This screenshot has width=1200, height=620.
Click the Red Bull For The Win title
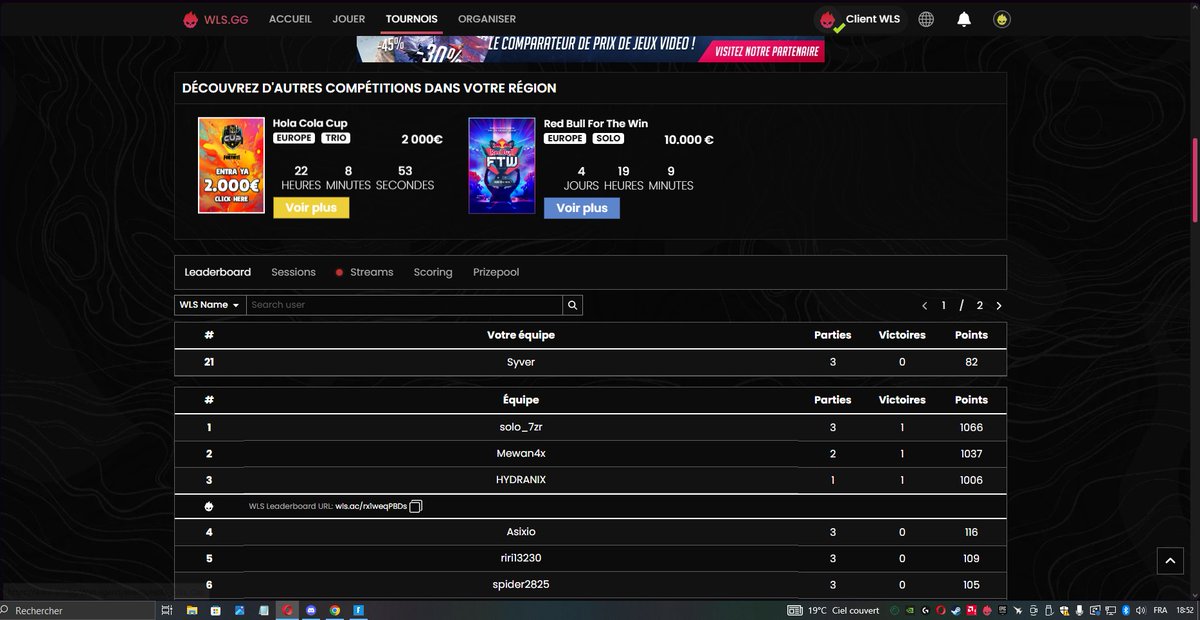(596, 123)
